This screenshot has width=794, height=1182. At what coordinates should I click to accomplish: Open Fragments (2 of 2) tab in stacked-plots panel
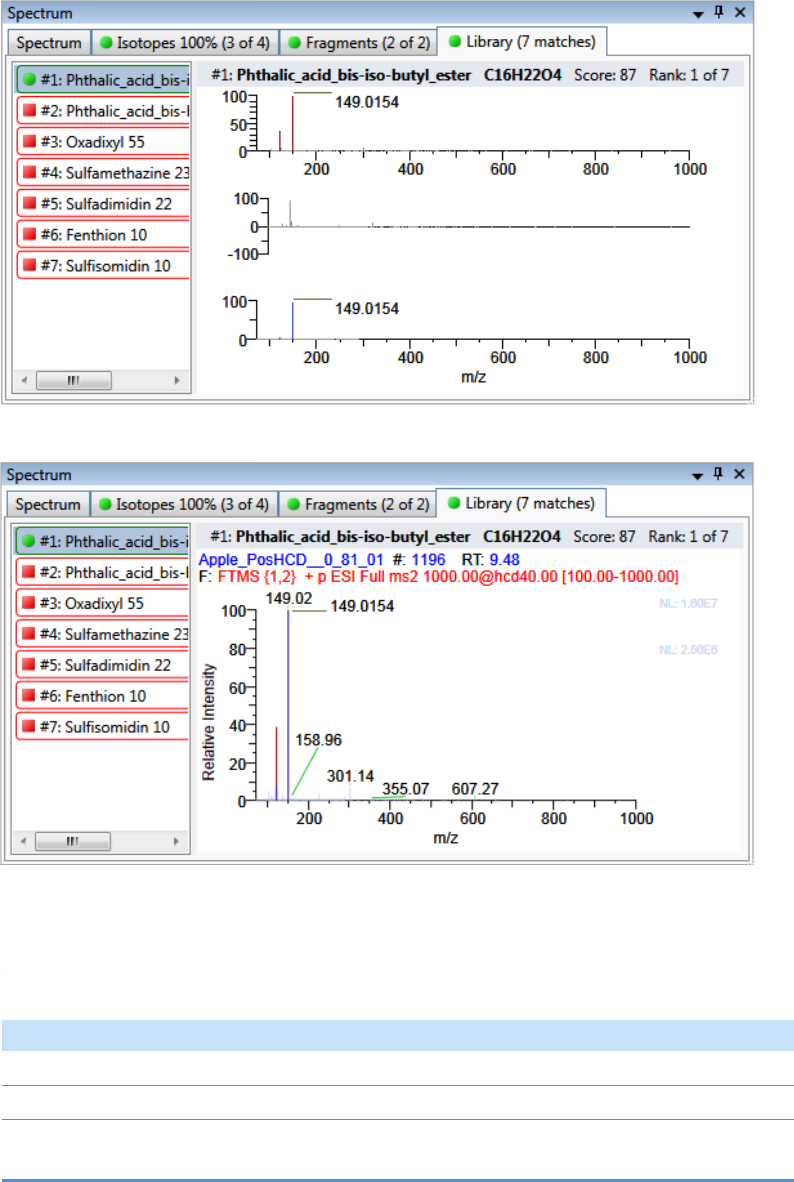click(358, 43)
